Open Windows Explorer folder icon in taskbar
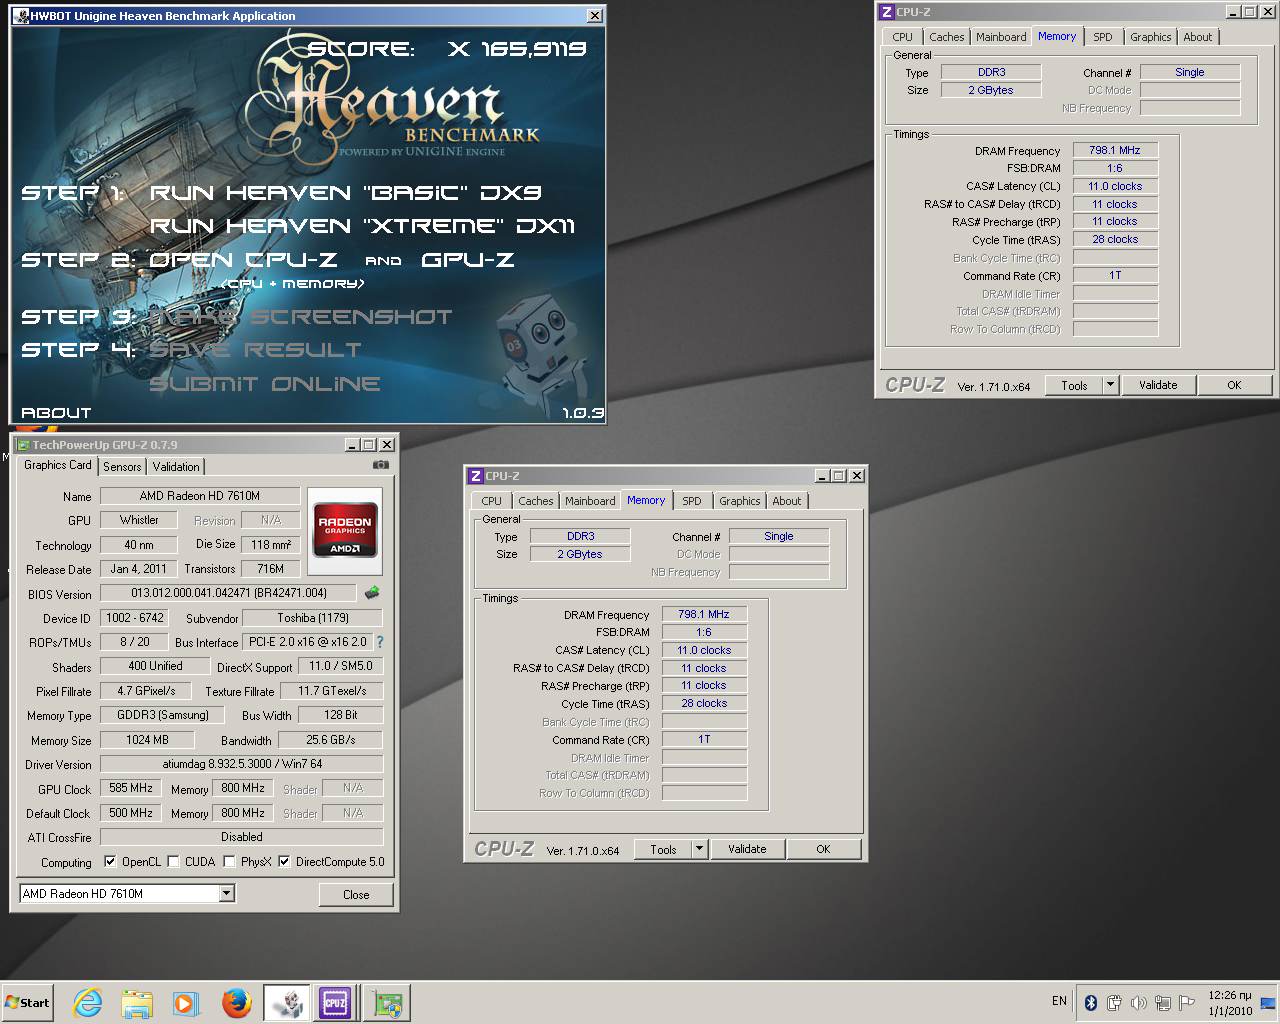1280x1024 pixels. click(136, 1003)
